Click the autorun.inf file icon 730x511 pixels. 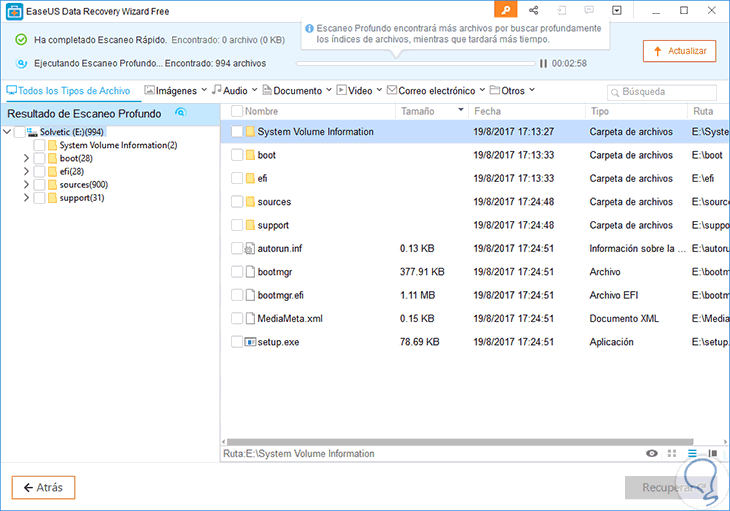250,249
